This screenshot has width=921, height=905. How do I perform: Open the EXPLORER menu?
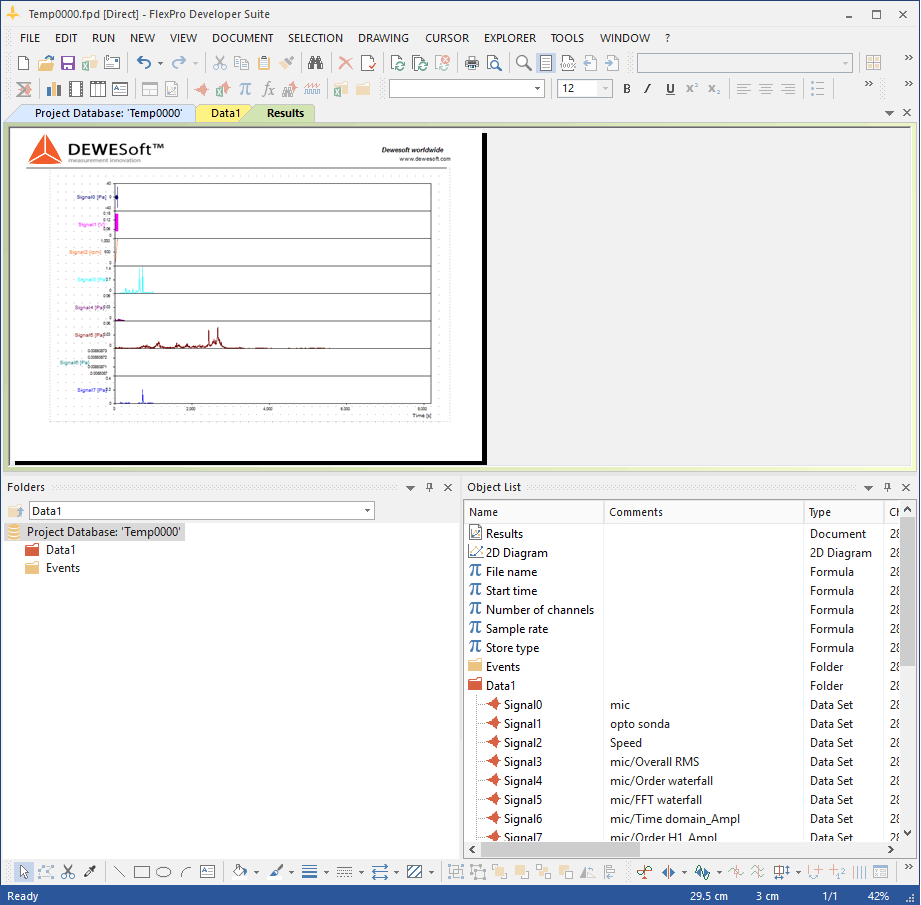pos(510,38)
